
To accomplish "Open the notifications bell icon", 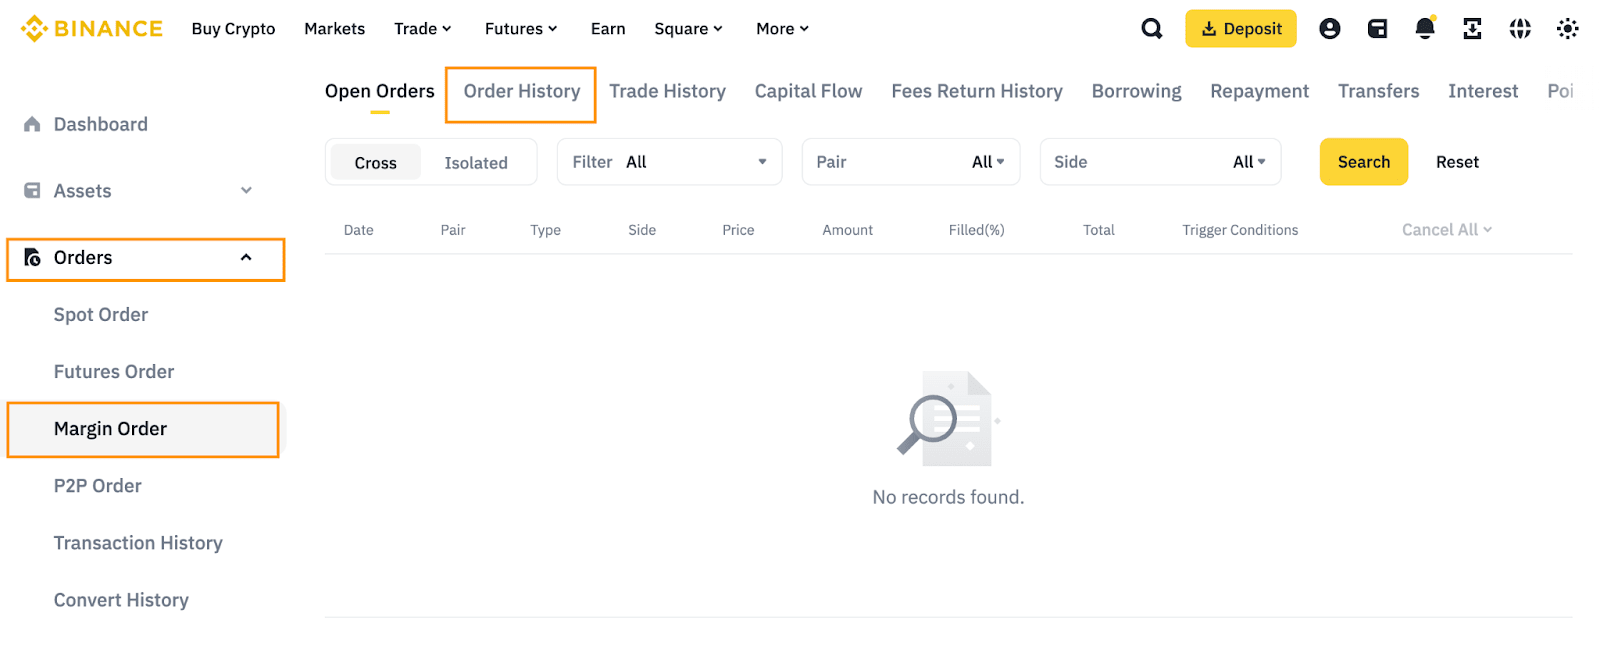I will [1425, 29].
